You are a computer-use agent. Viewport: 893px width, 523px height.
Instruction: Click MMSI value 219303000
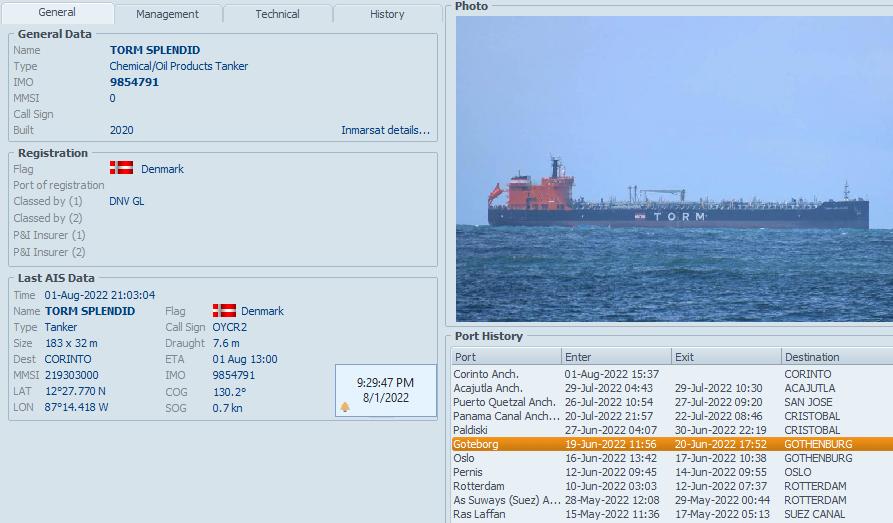click(x=72, y=375)
